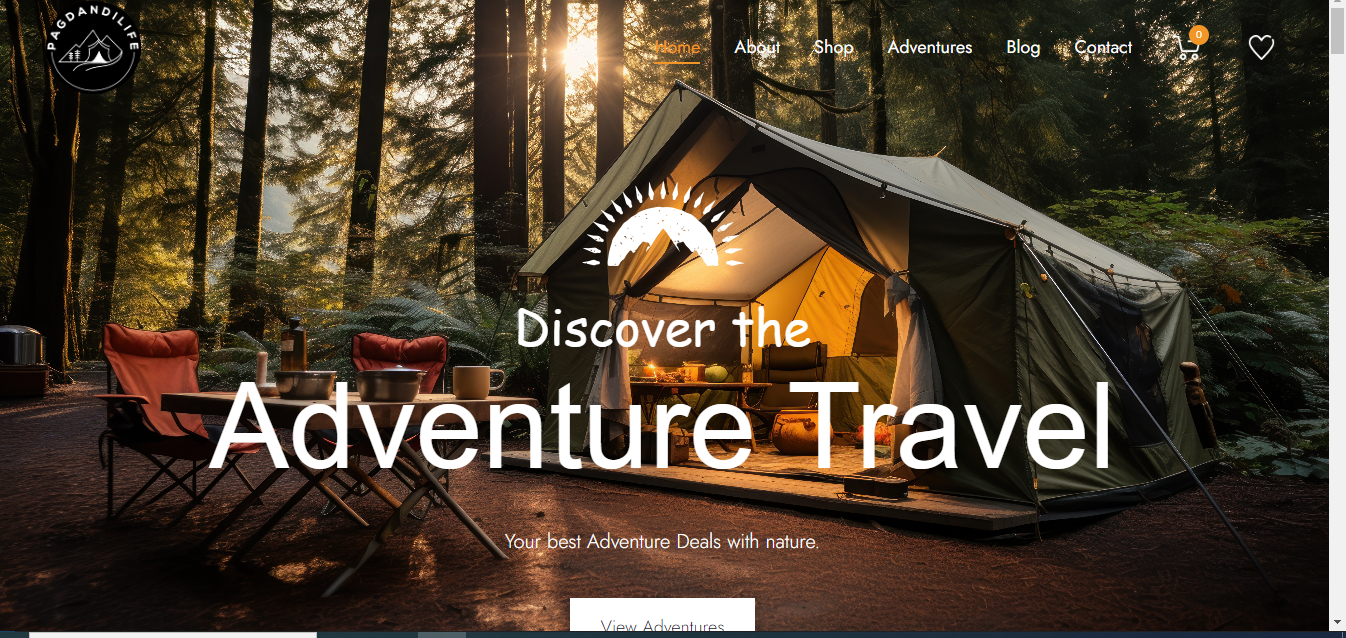
Task: Select Shop in the navigation bar
Action: pyautogui.click(x=833, y=47)
